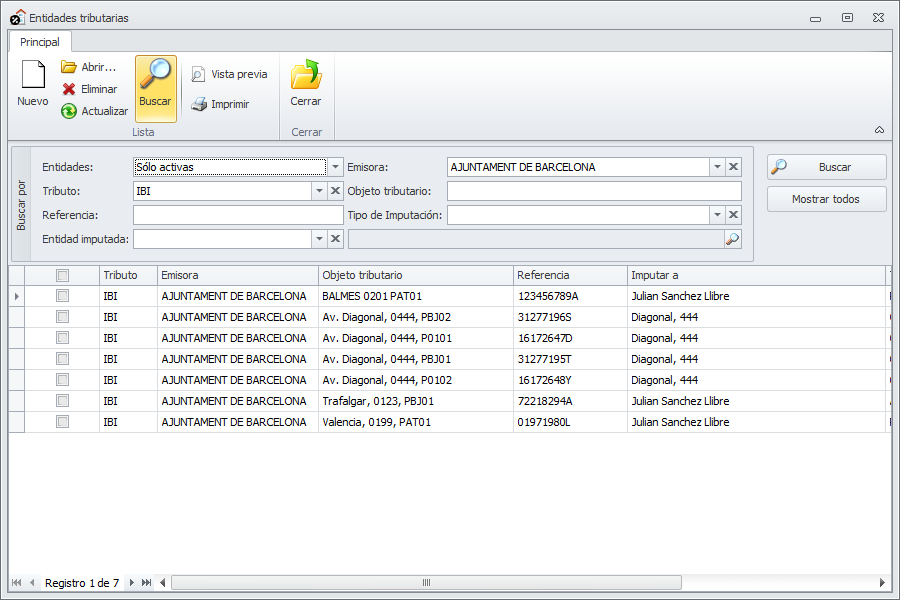Expand the Entidades dropdown
This screenshot has width=900, height=600.
336,167
